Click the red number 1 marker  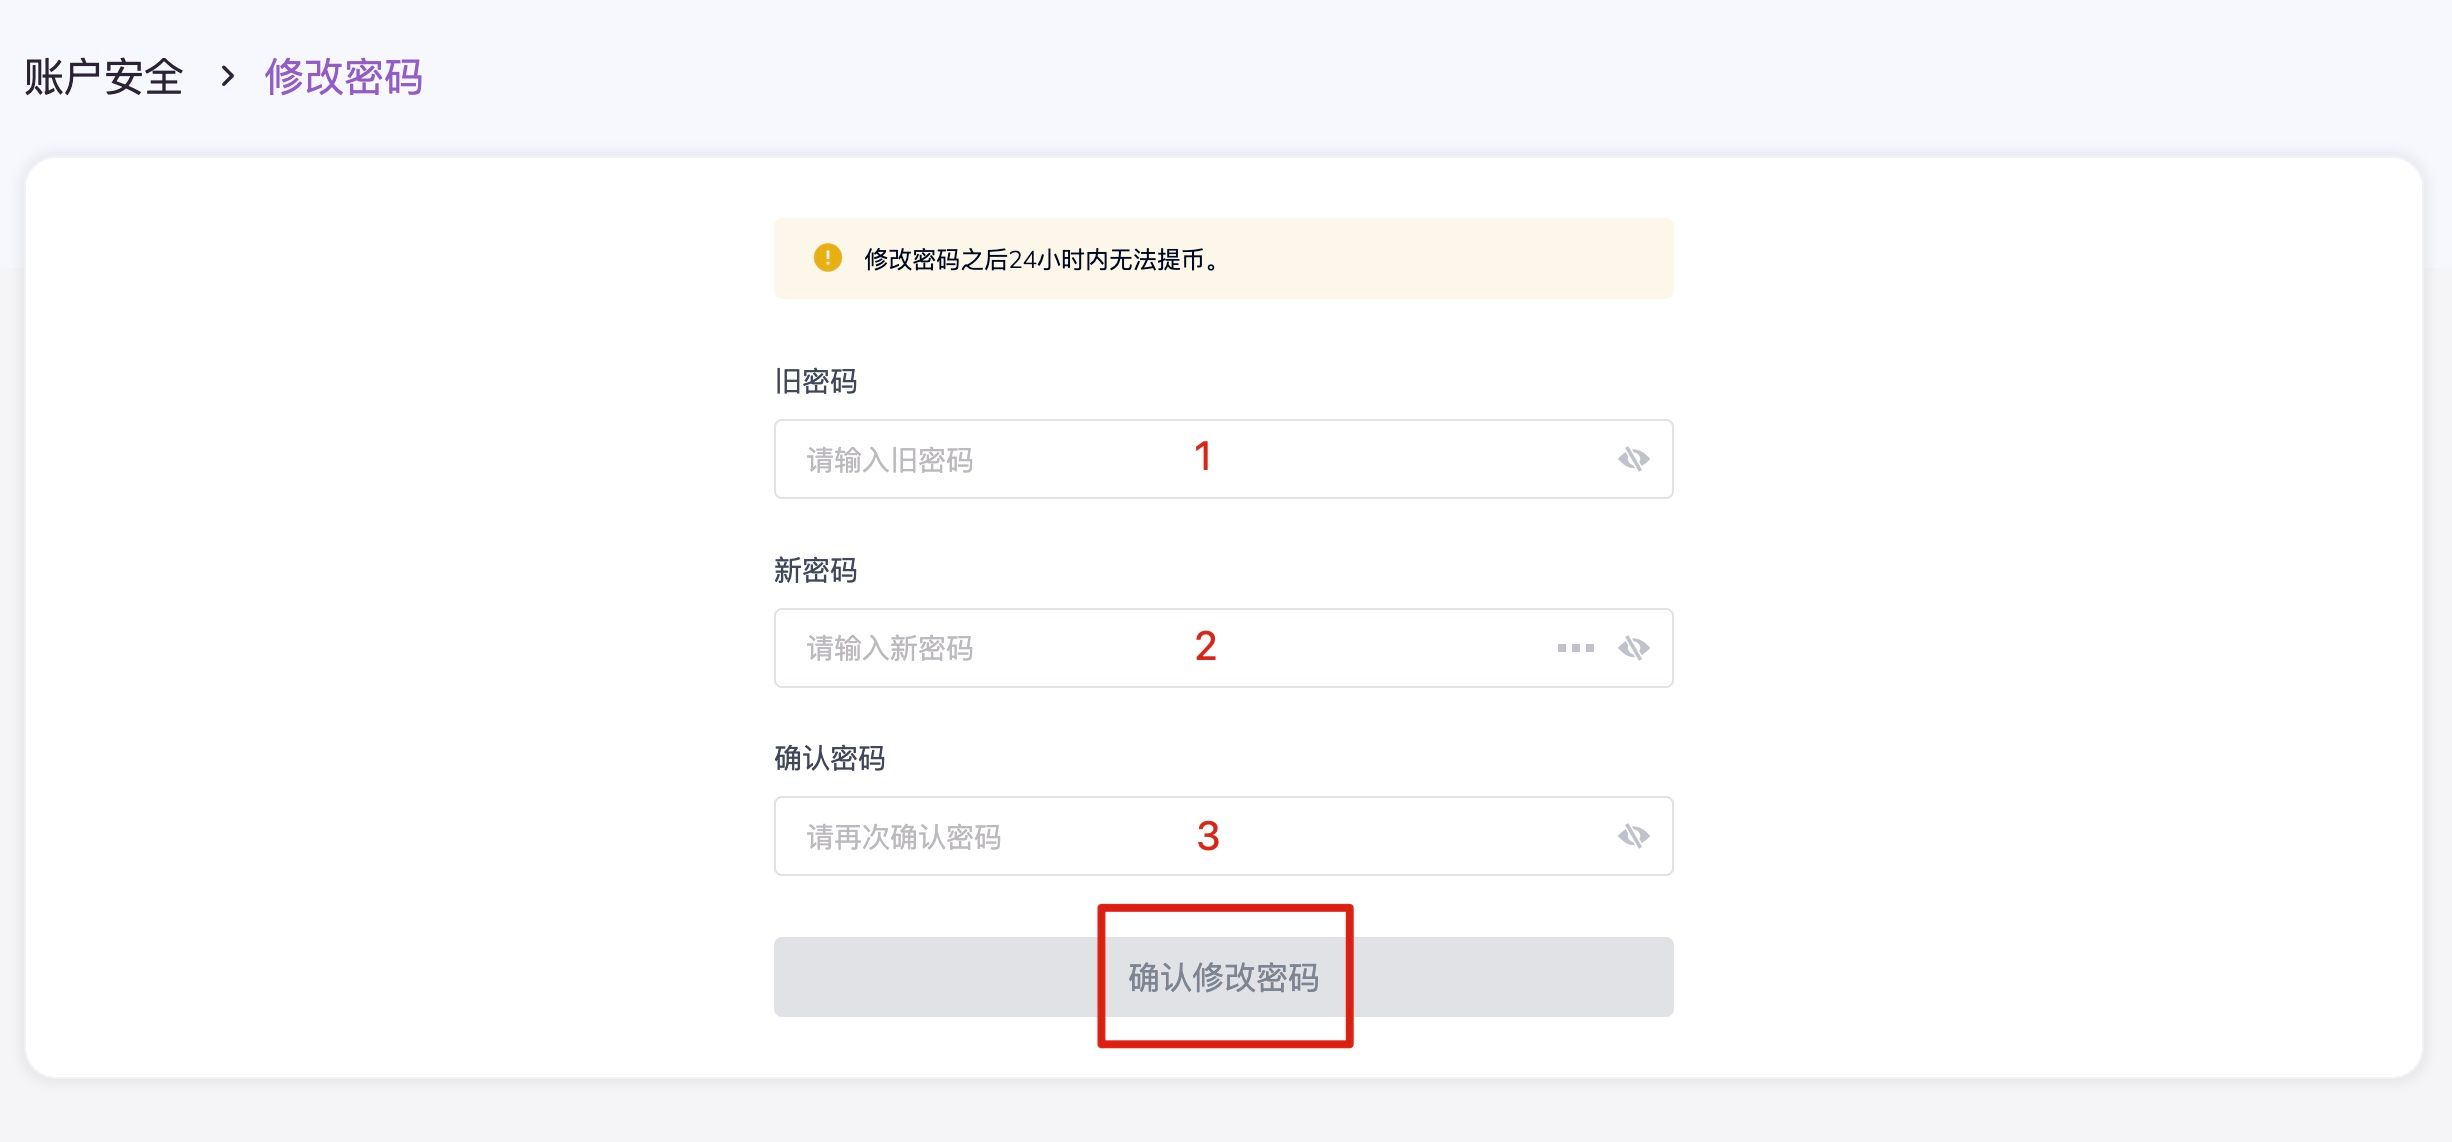(1203, 457)
